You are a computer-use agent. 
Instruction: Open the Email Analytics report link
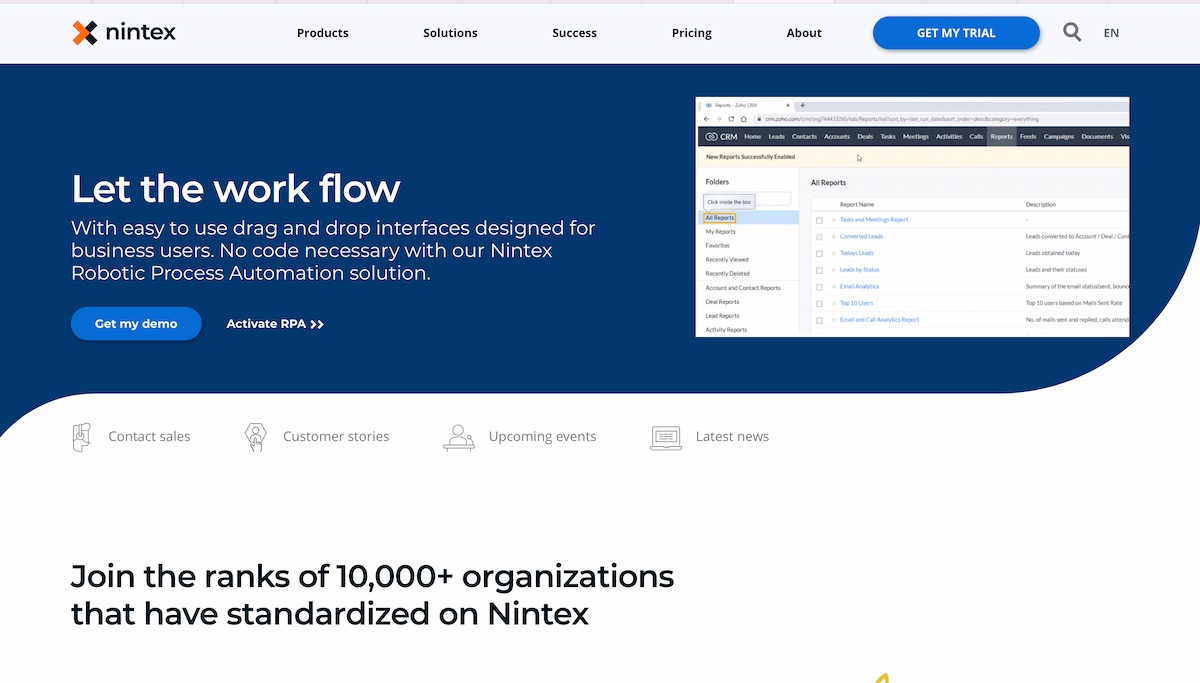tap(859, 287)
